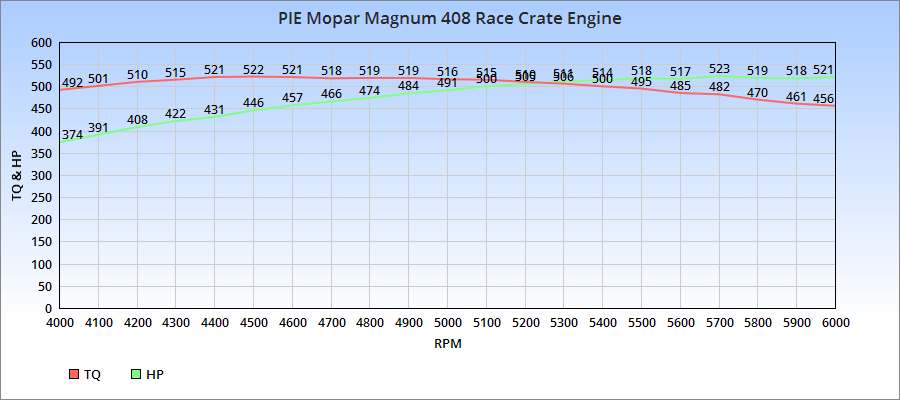
Task: Toggle the TQ series legend label
Action: 92,375
